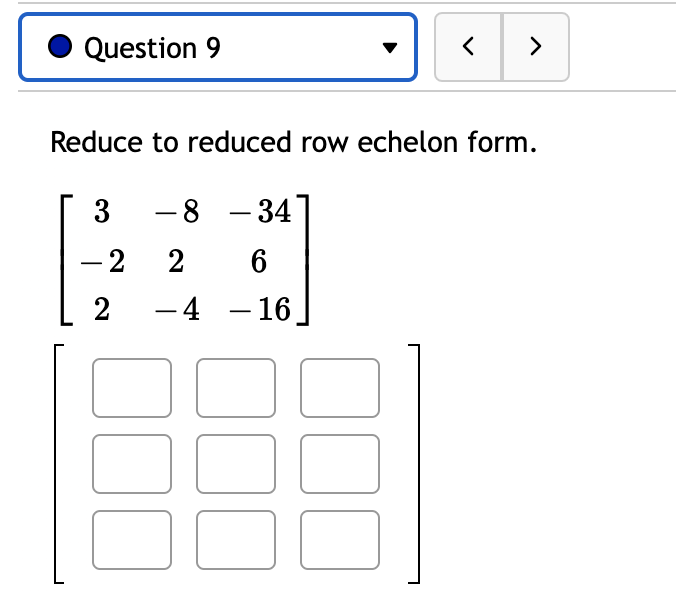Open the Question 9 selector box
Image resolution: width=676 pixels, height=592 pixels.
[218, 47]
